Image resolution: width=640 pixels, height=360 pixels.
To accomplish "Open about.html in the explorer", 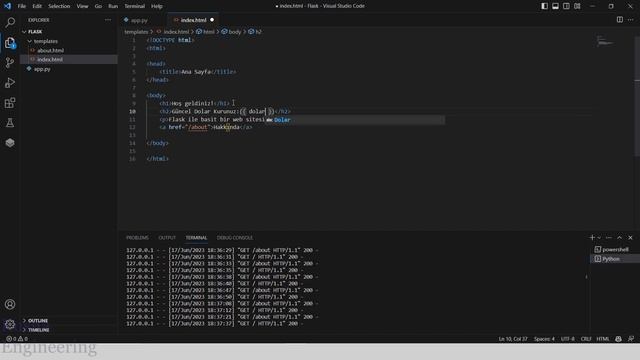I will click(x=69, y=50).
